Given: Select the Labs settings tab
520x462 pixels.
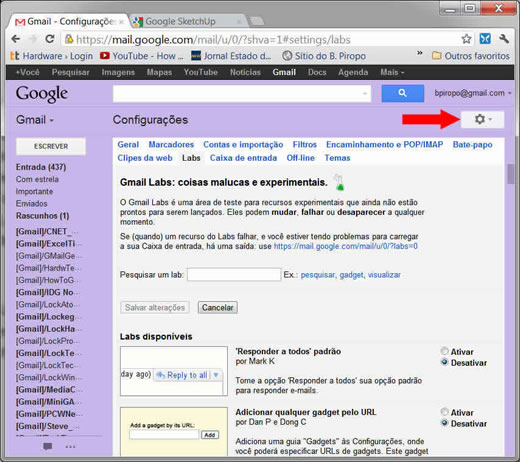Looking at the screenshot, I should (x=191, y=158).
